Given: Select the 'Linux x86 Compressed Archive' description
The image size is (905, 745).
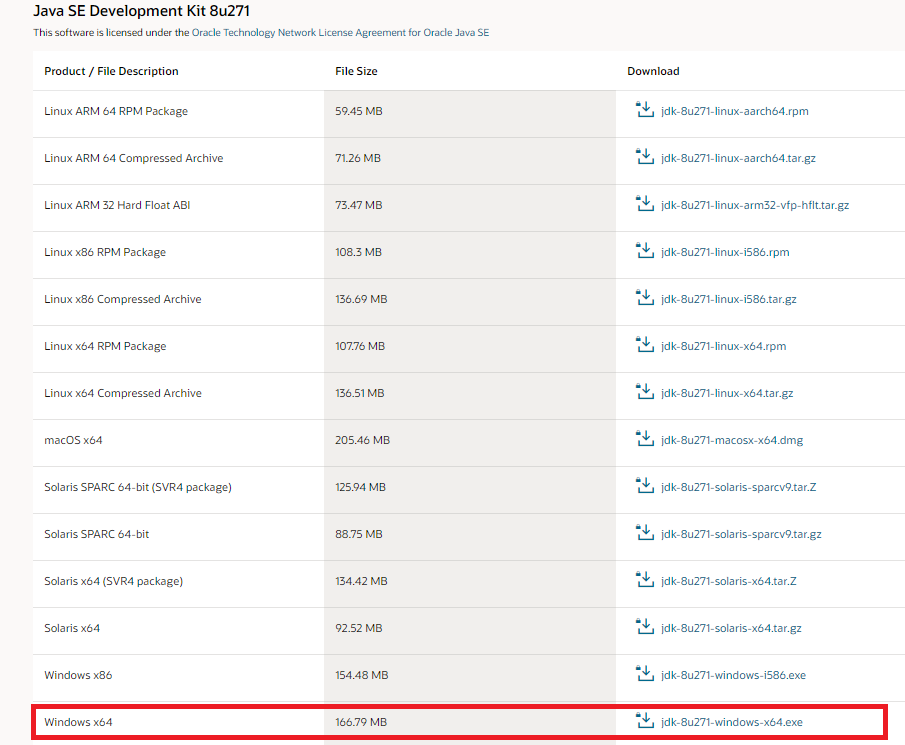Looking at the screenshot, I should [123, 299].
